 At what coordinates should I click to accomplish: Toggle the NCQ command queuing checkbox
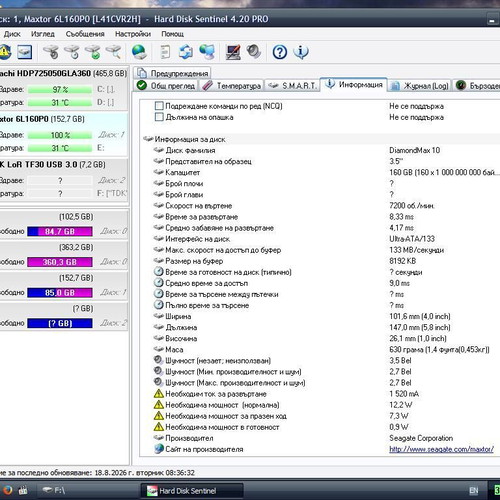(x=159, y=106)
